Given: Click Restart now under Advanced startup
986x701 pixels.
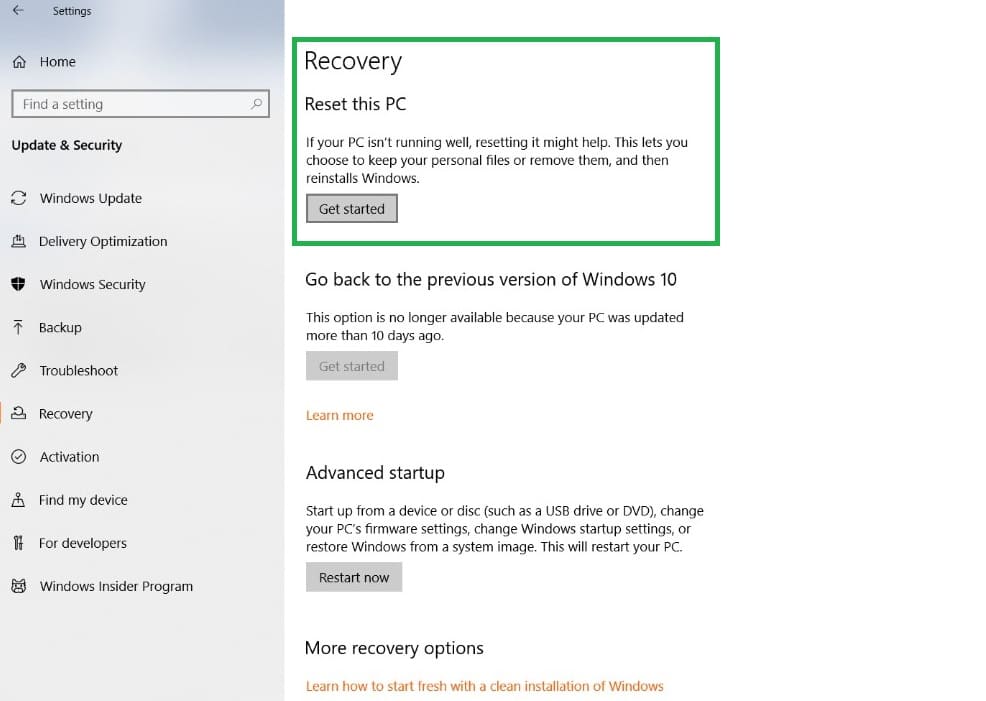Looking at the screenshot, I should tap(354, 577).
